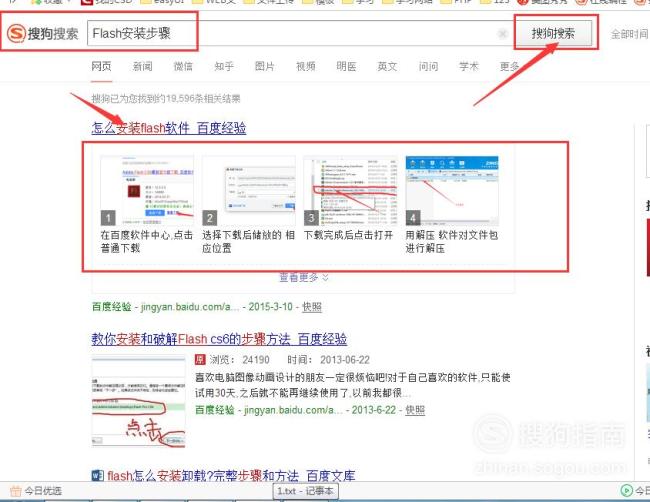Open the Flash cs6 result thumbnail image
Viewport: 650px width, 502px height.
coord(138,402)
